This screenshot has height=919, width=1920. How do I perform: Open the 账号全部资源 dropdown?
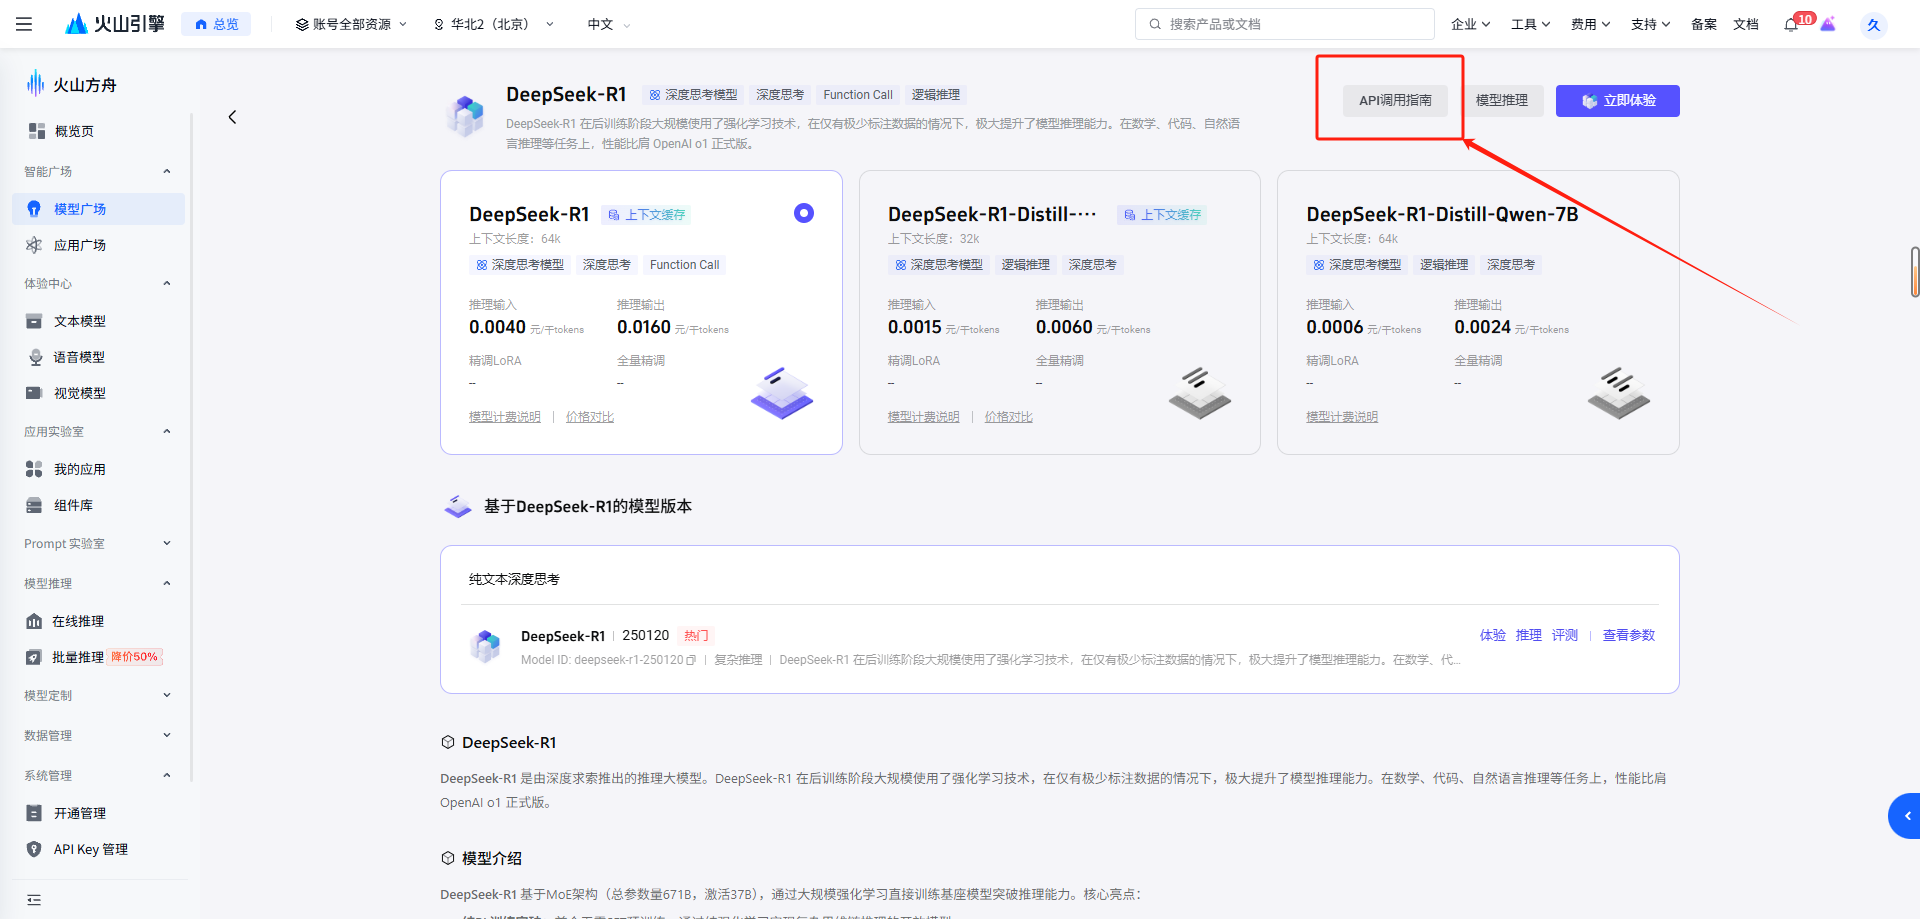point(351,24)
